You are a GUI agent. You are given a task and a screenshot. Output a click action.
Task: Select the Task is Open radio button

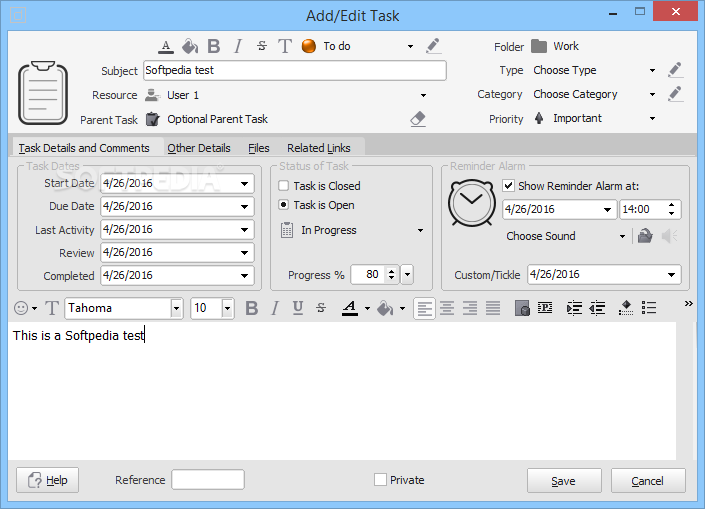pos(284,205)
